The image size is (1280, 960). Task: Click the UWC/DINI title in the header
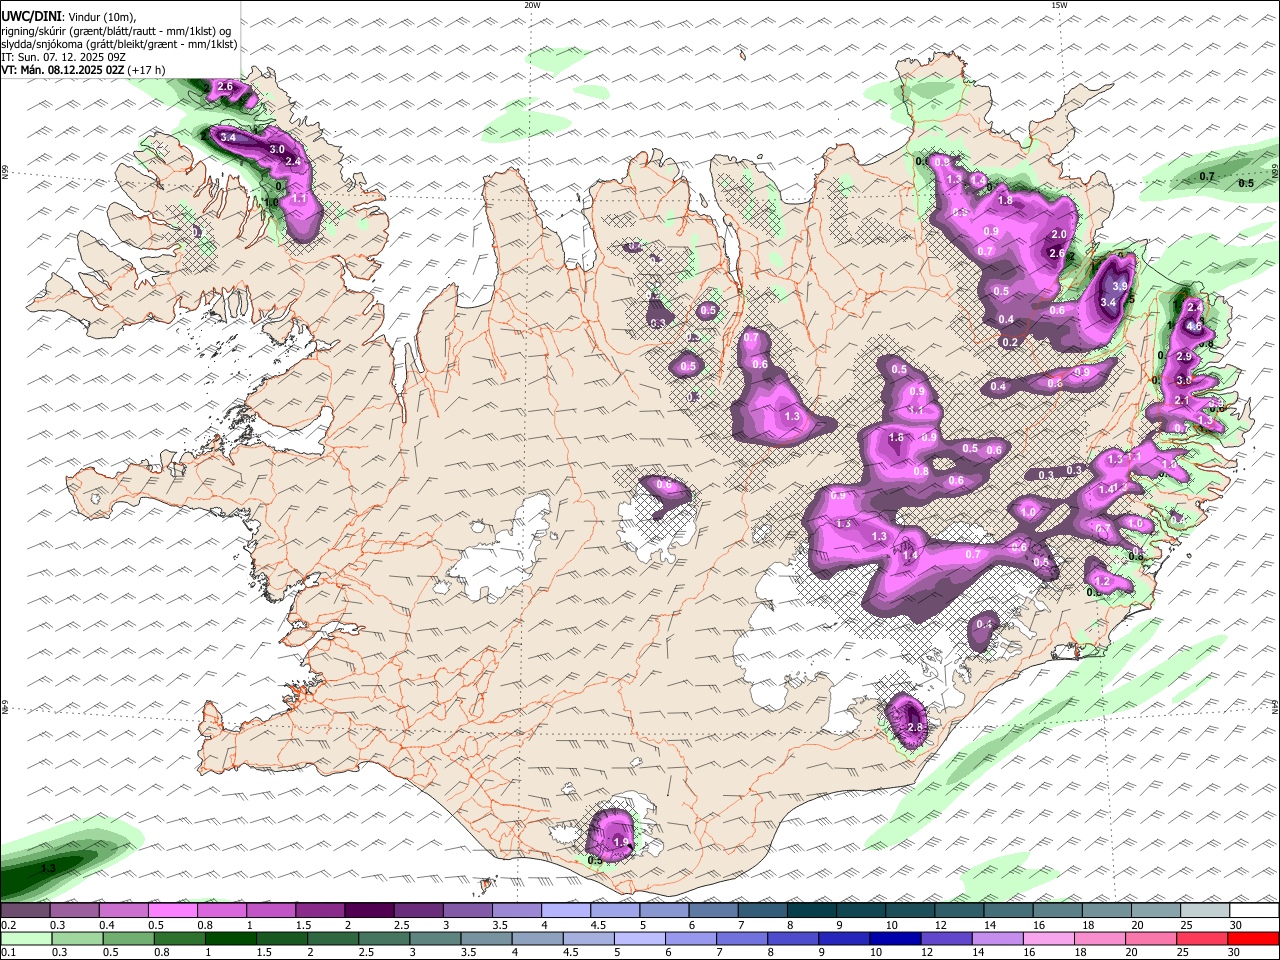click(x=31, y=16)
